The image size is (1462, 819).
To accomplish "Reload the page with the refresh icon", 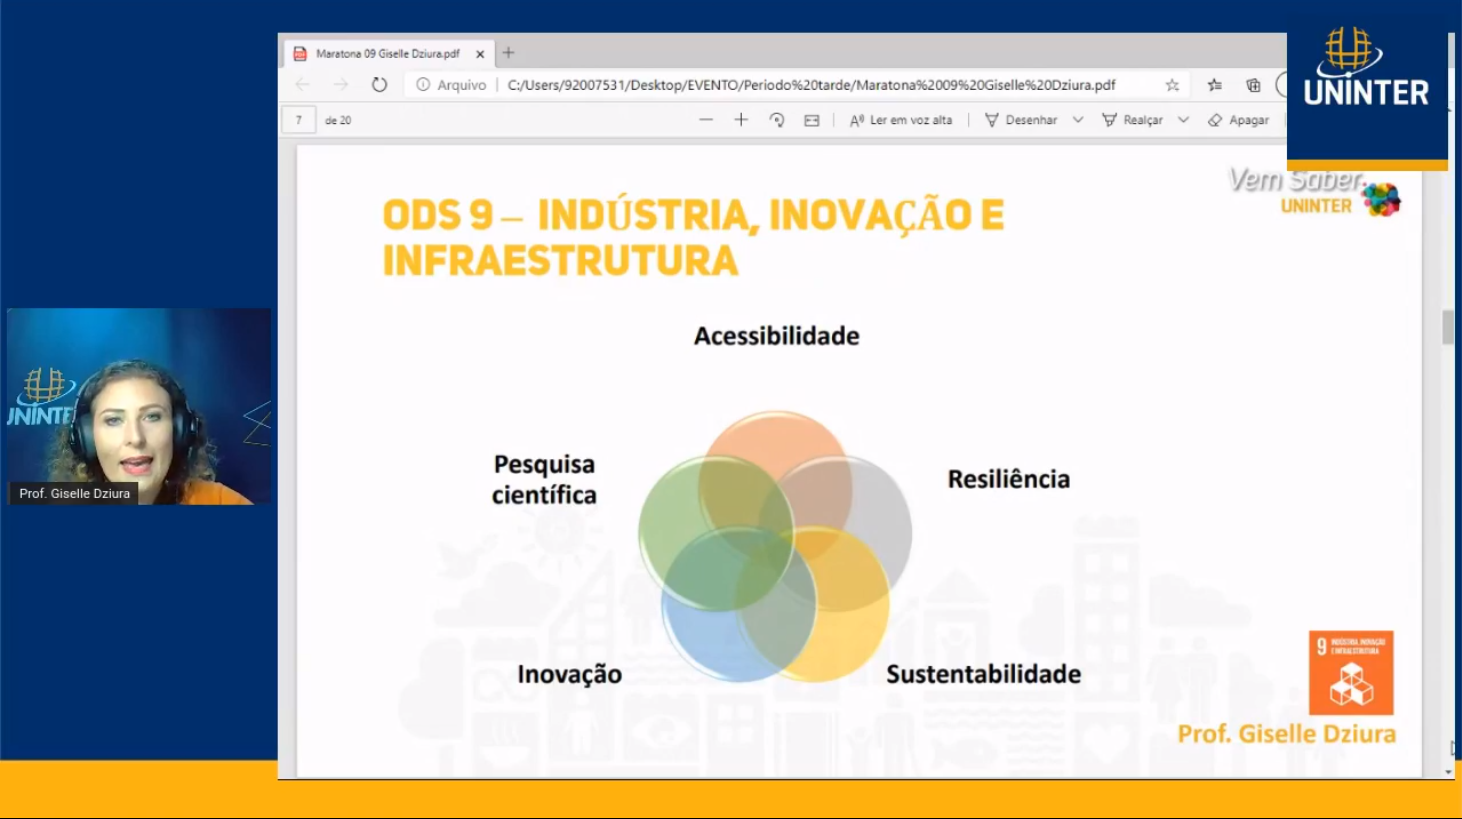I will [x=379, y=85].
